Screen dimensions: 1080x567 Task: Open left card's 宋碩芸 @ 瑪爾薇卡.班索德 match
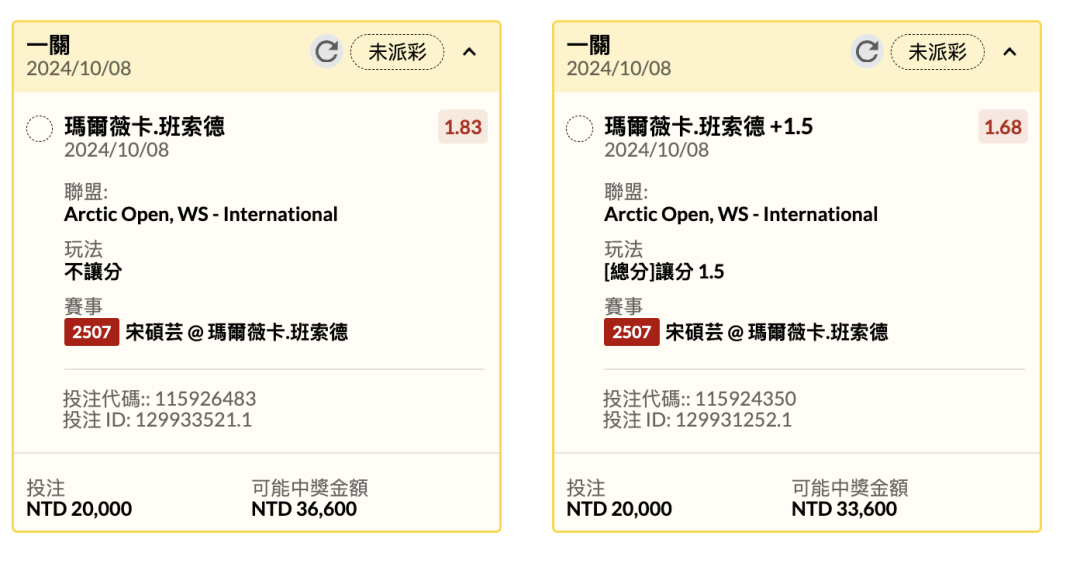tap(237, 332)
